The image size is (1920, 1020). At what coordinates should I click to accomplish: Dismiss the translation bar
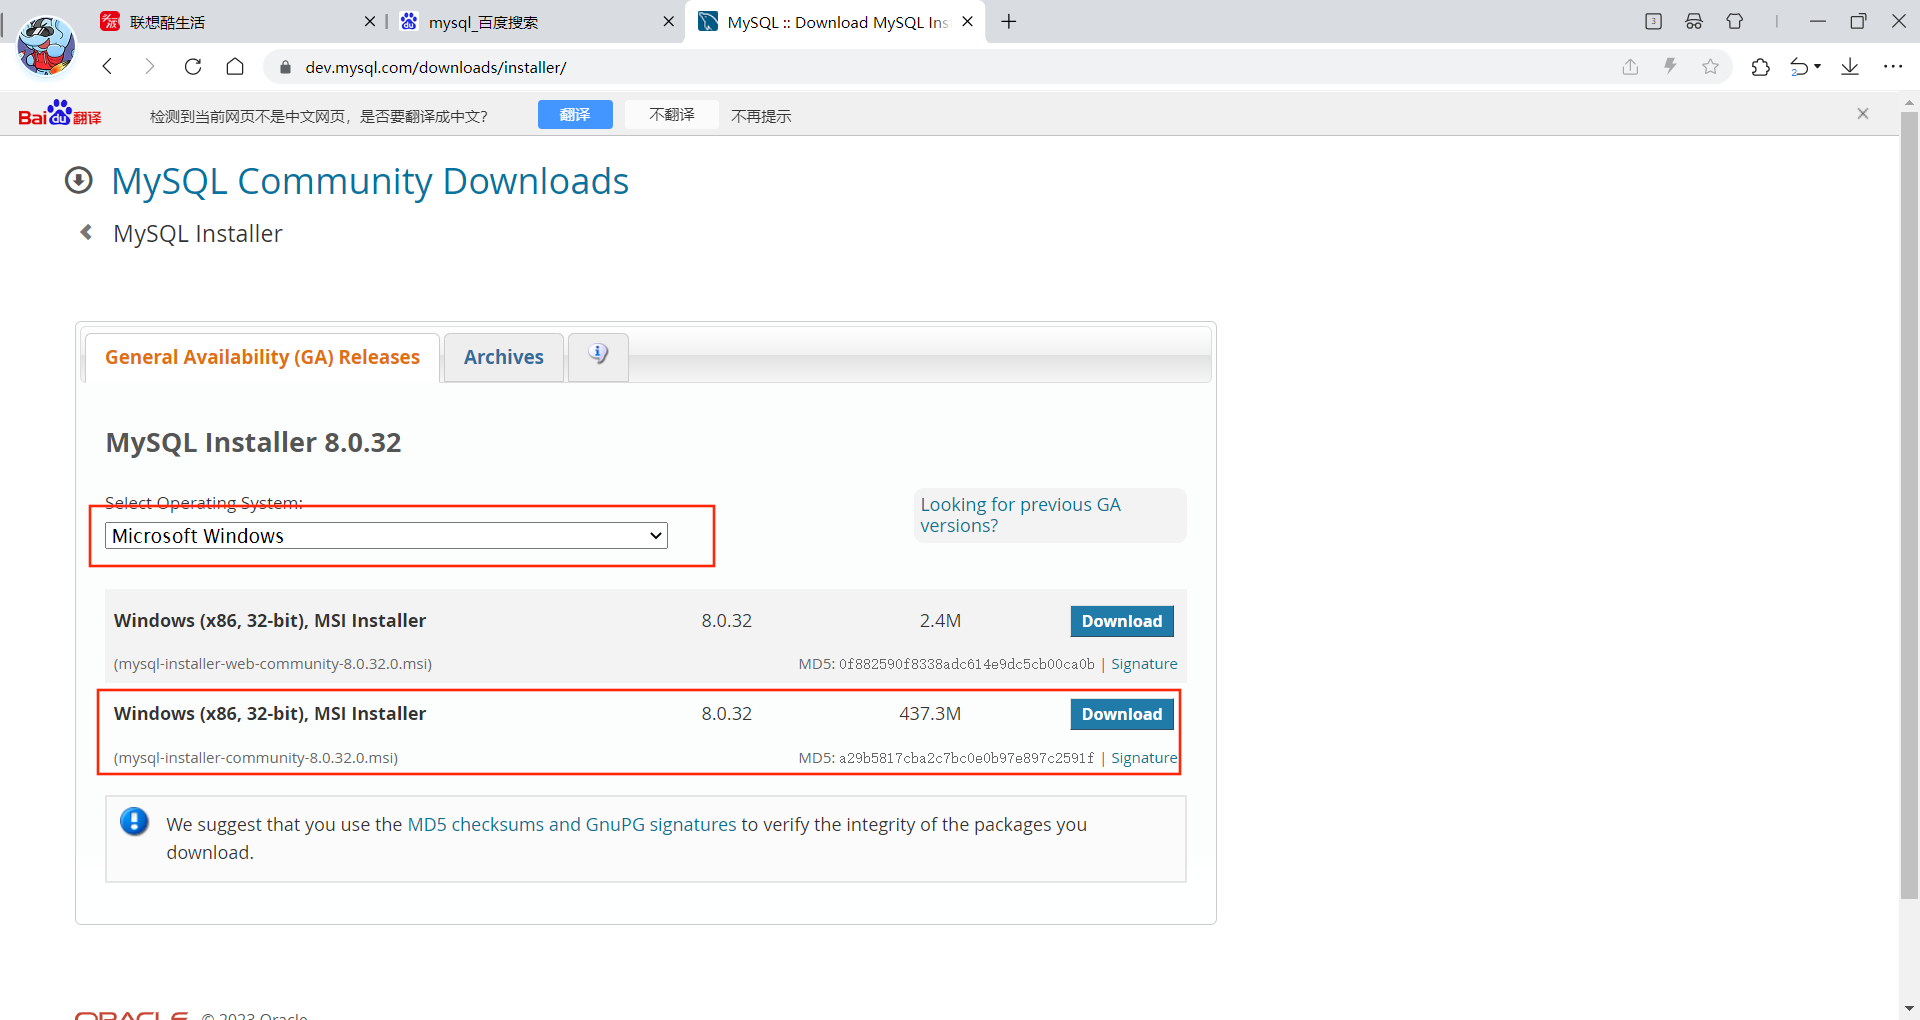tap(1863, 114)
